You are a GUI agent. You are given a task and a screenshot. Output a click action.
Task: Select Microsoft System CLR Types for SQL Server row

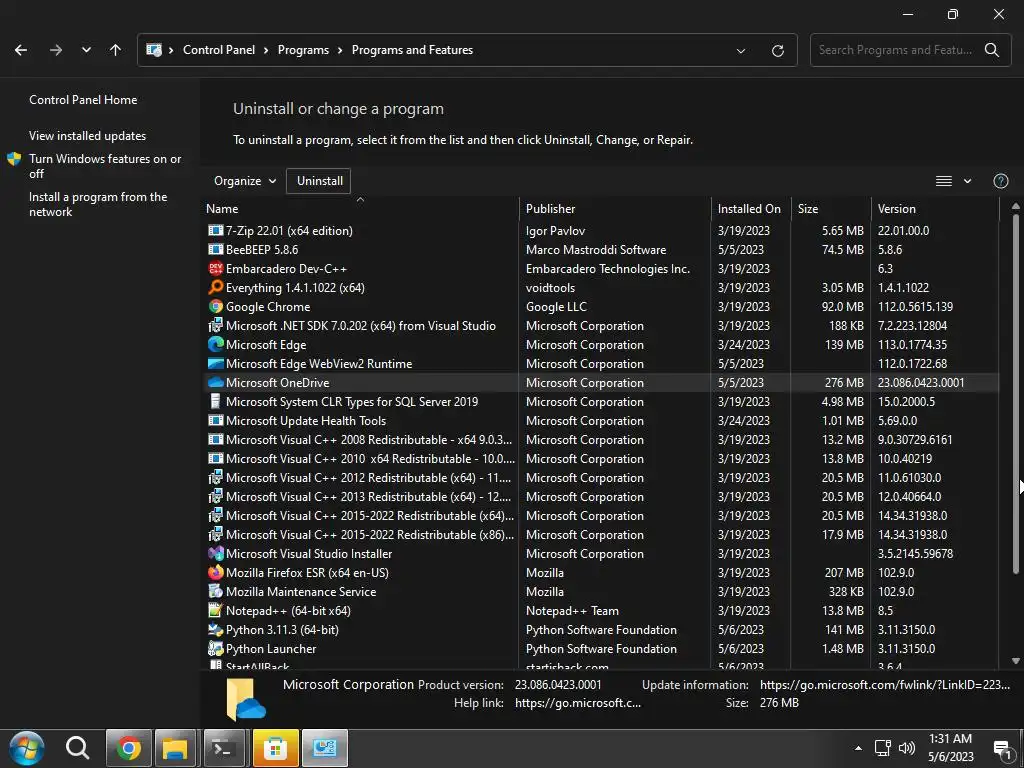[601, 402]
